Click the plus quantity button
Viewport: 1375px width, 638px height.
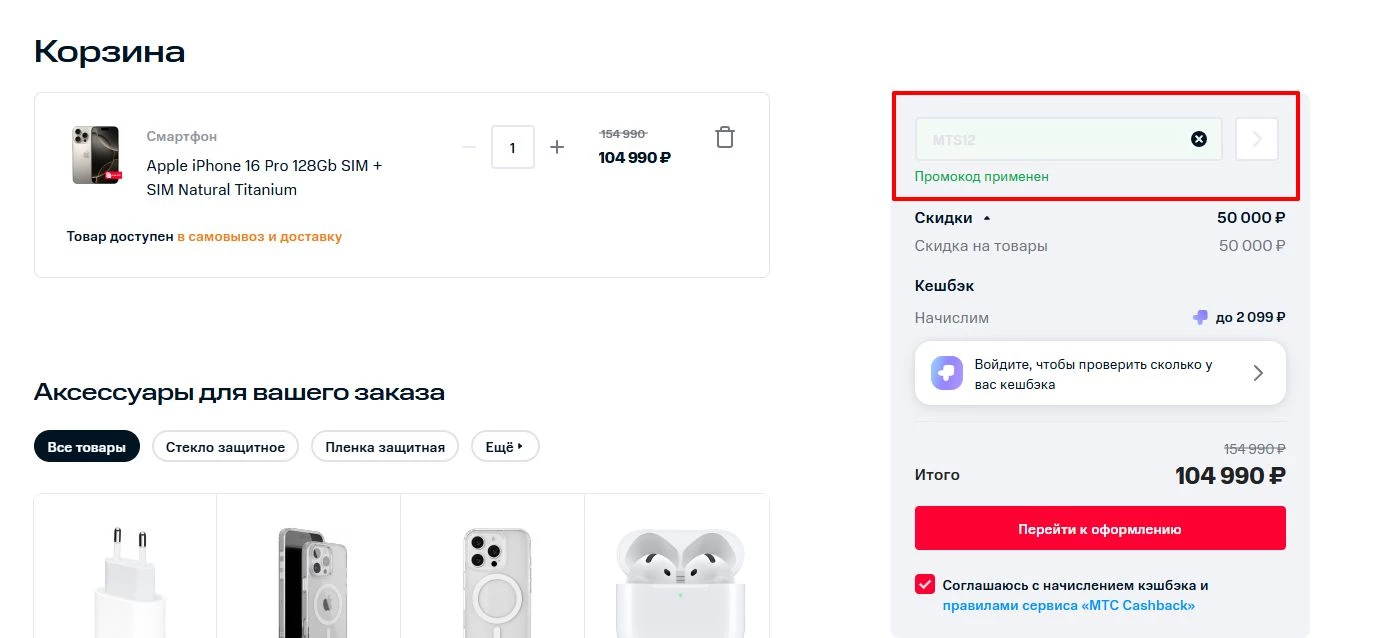click(x=557, y=147)
